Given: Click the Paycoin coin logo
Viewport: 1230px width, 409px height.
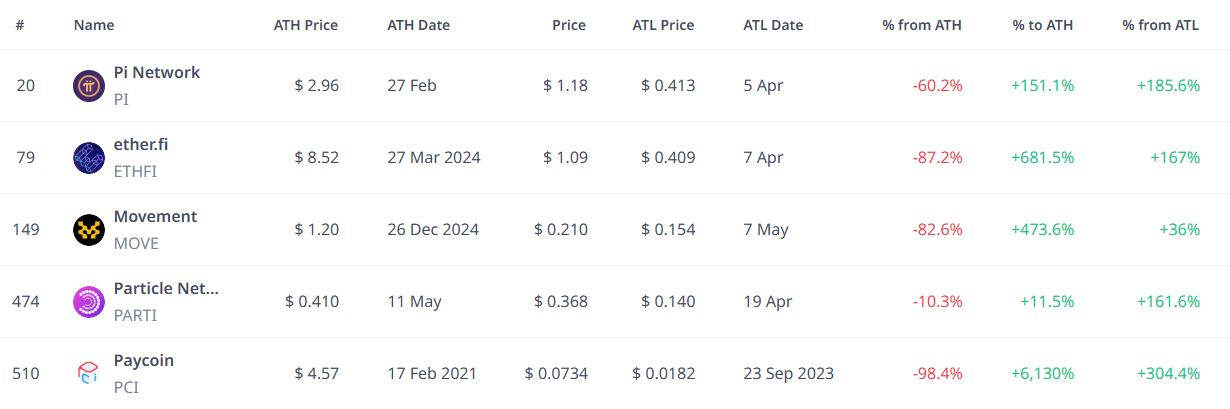Looking at the screenshot, I should point(89,374).
